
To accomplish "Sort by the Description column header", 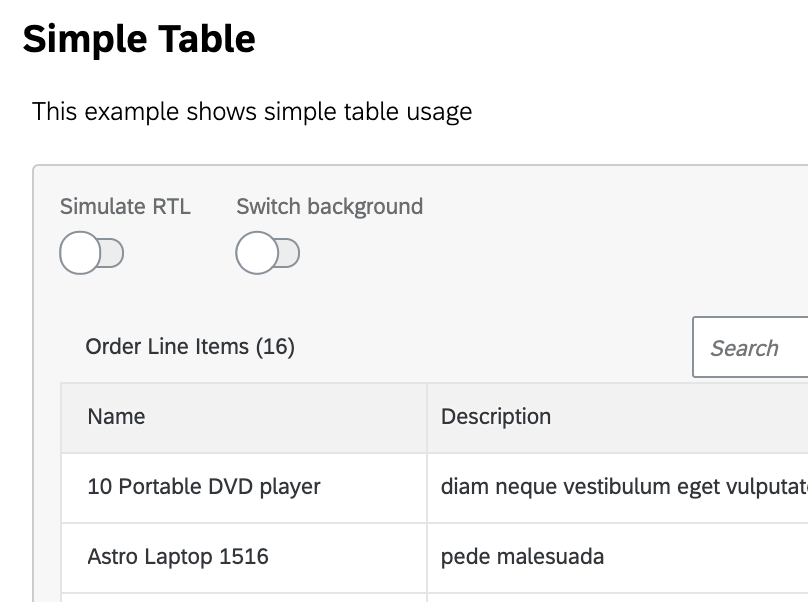I will pyautogui.click(x=496, y=416).
